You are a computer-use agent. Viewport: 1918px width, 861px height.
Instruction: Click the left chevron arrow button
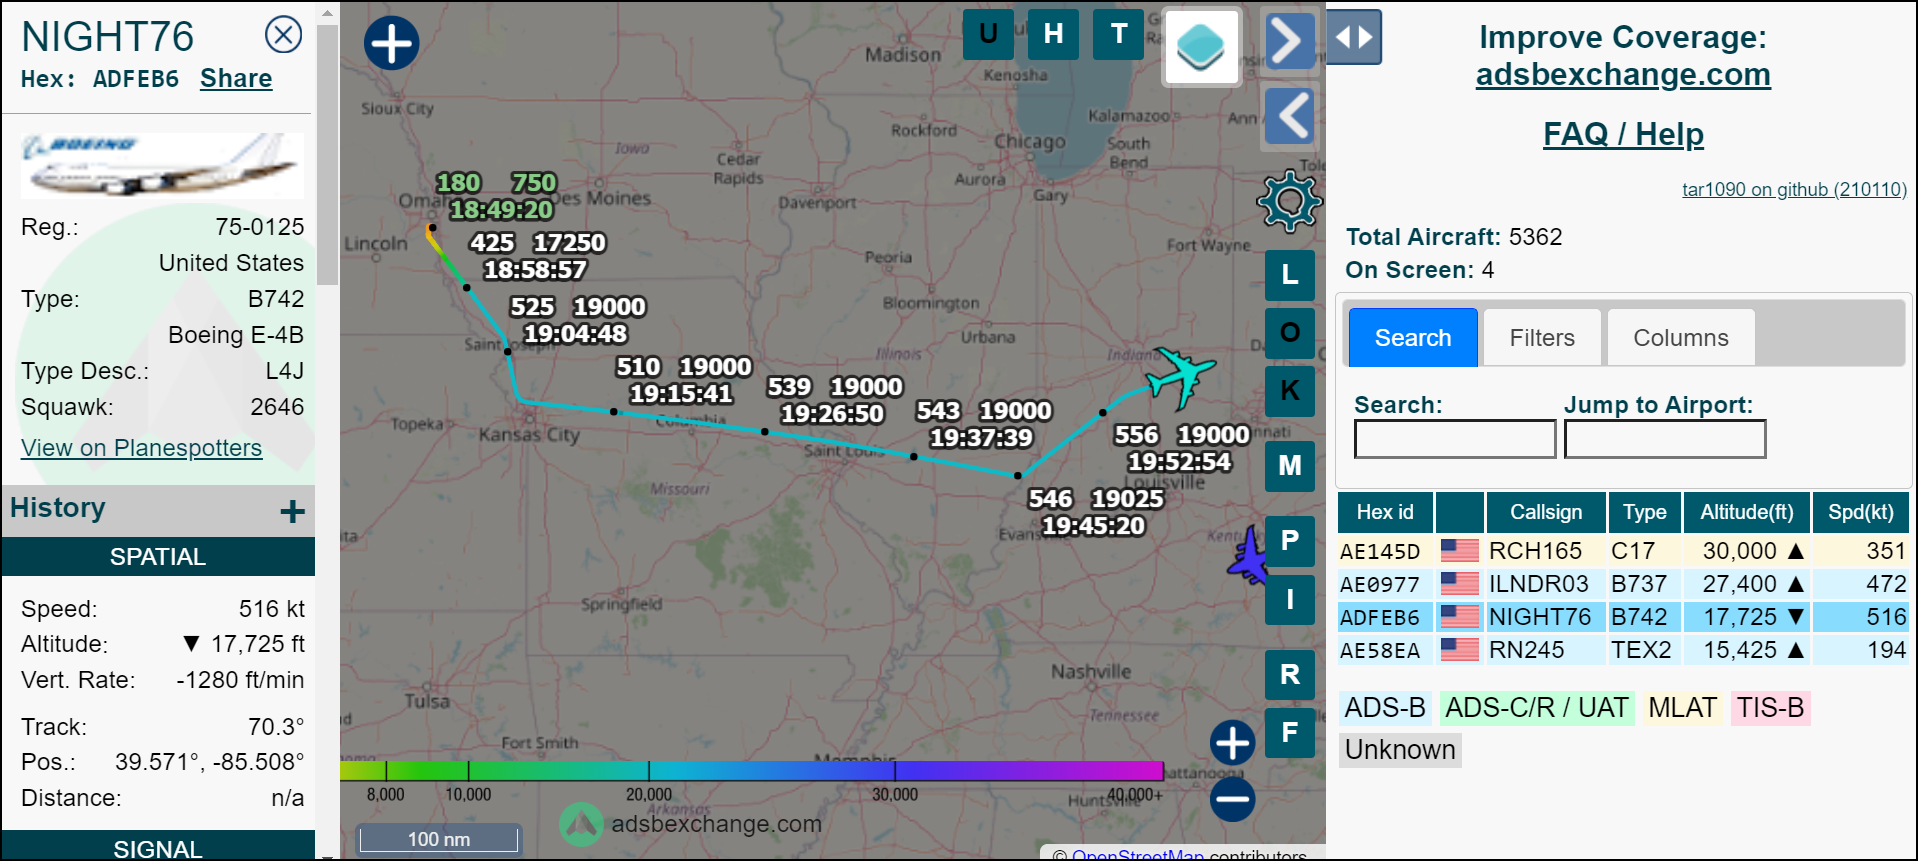tap(1290, 116)
